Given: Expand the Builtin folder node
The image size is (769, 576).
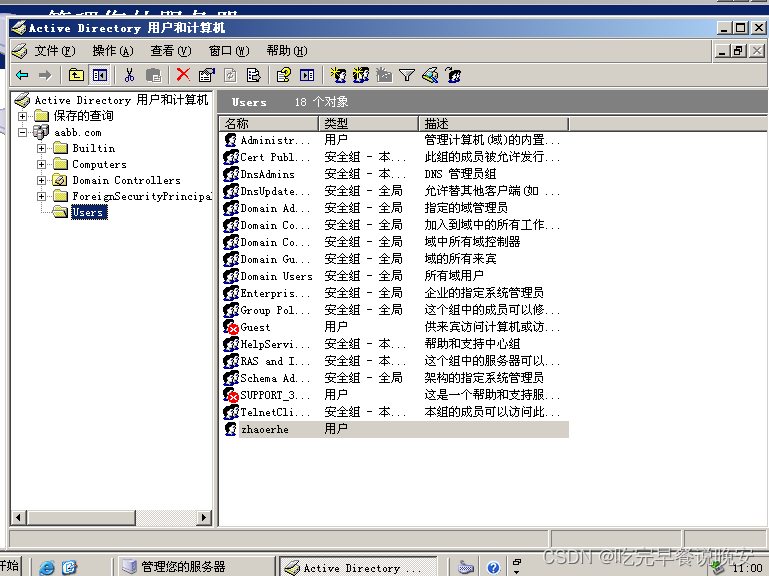Looking at the screenshot, I should click(42, 148).
